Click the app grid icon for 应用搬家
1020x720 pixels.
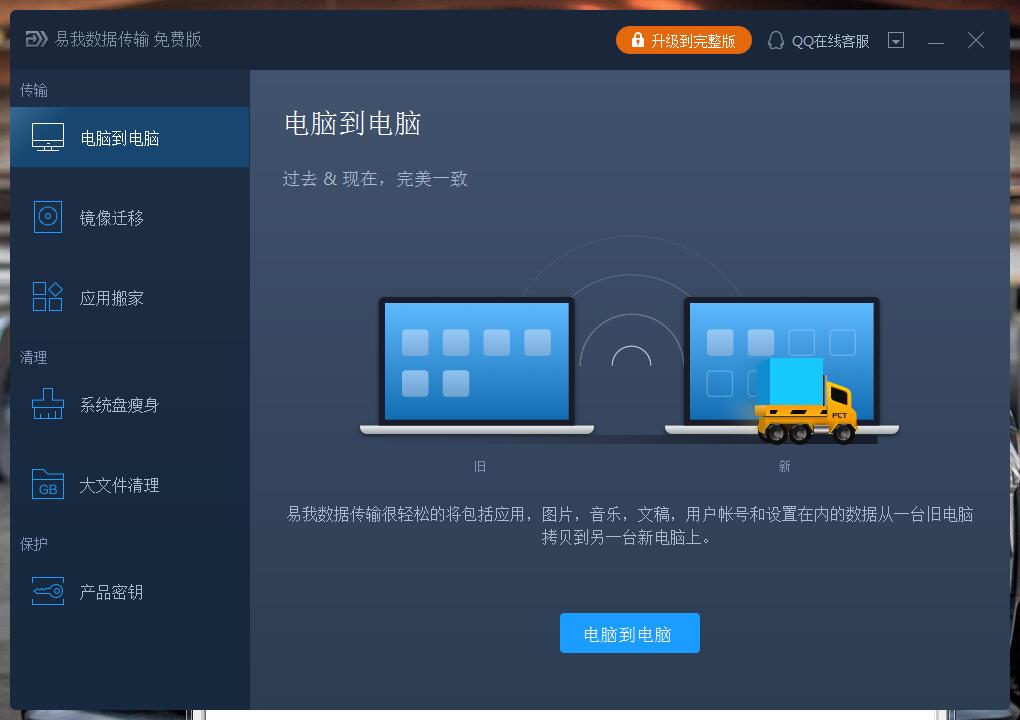pyautogui.click(x=47, y=297)
